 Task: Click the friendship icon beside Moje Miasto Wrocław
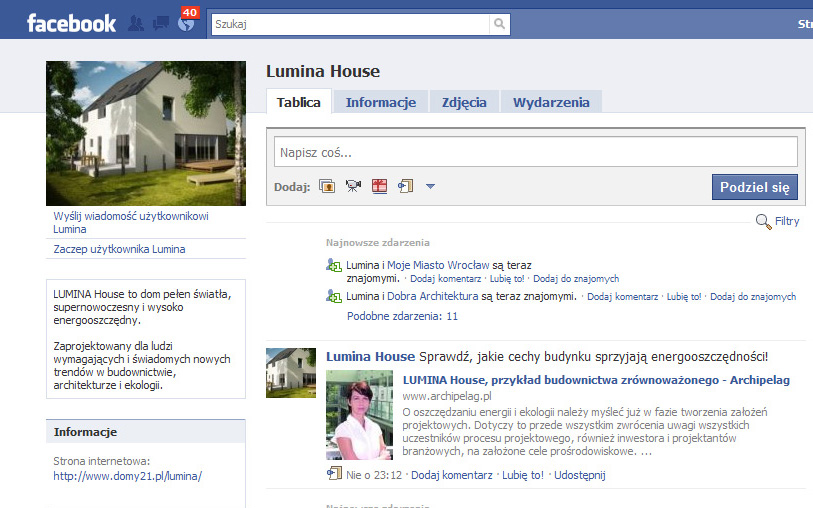coord(334,265)
